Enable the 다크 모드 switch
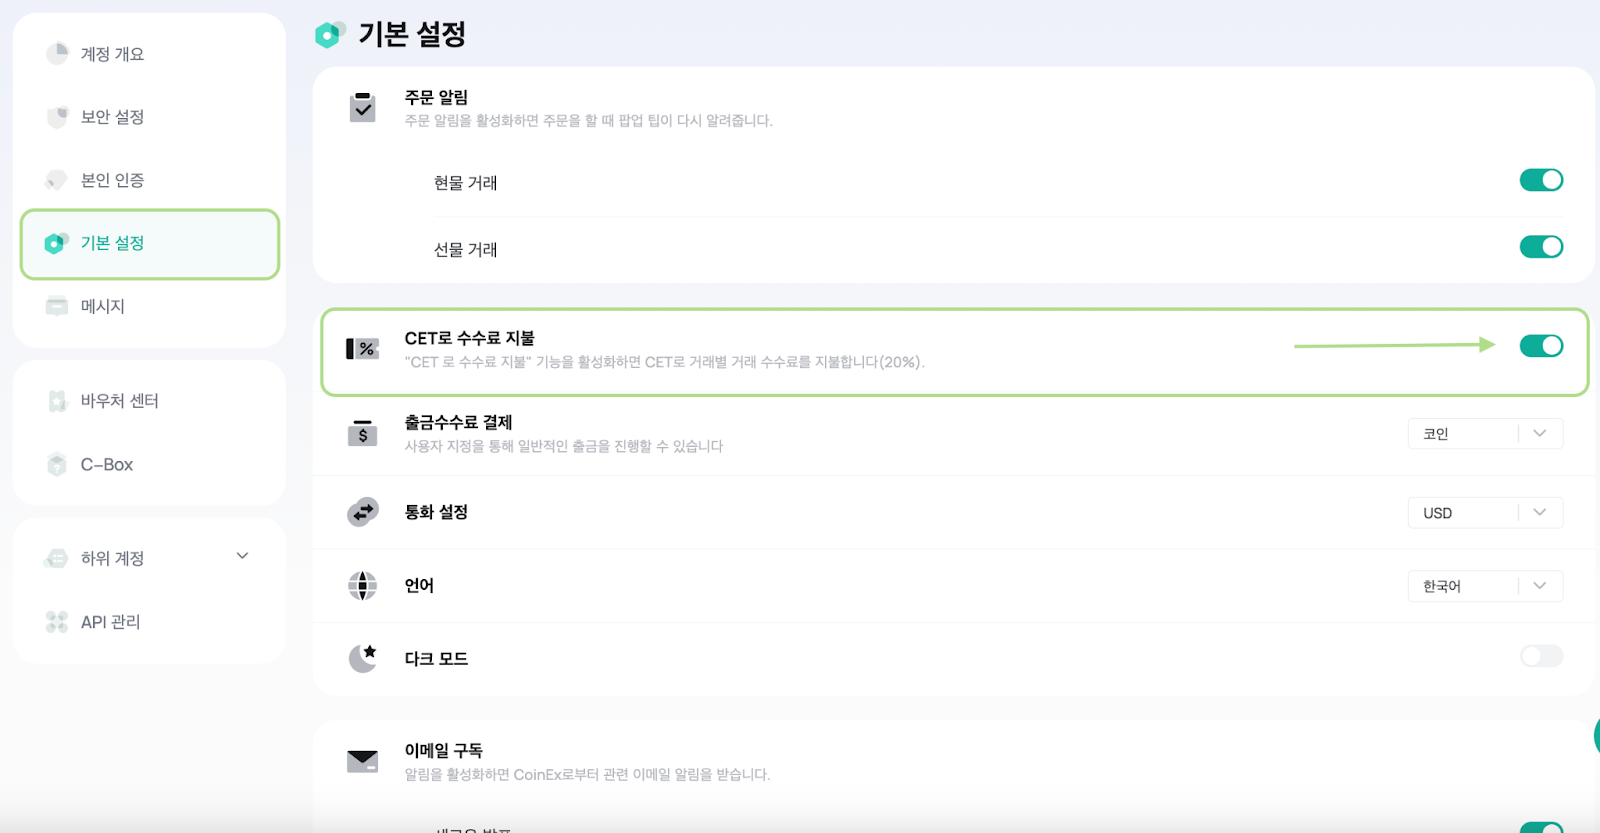Viewport: 1600px width, 833px height. click(x=1541, y=656)
